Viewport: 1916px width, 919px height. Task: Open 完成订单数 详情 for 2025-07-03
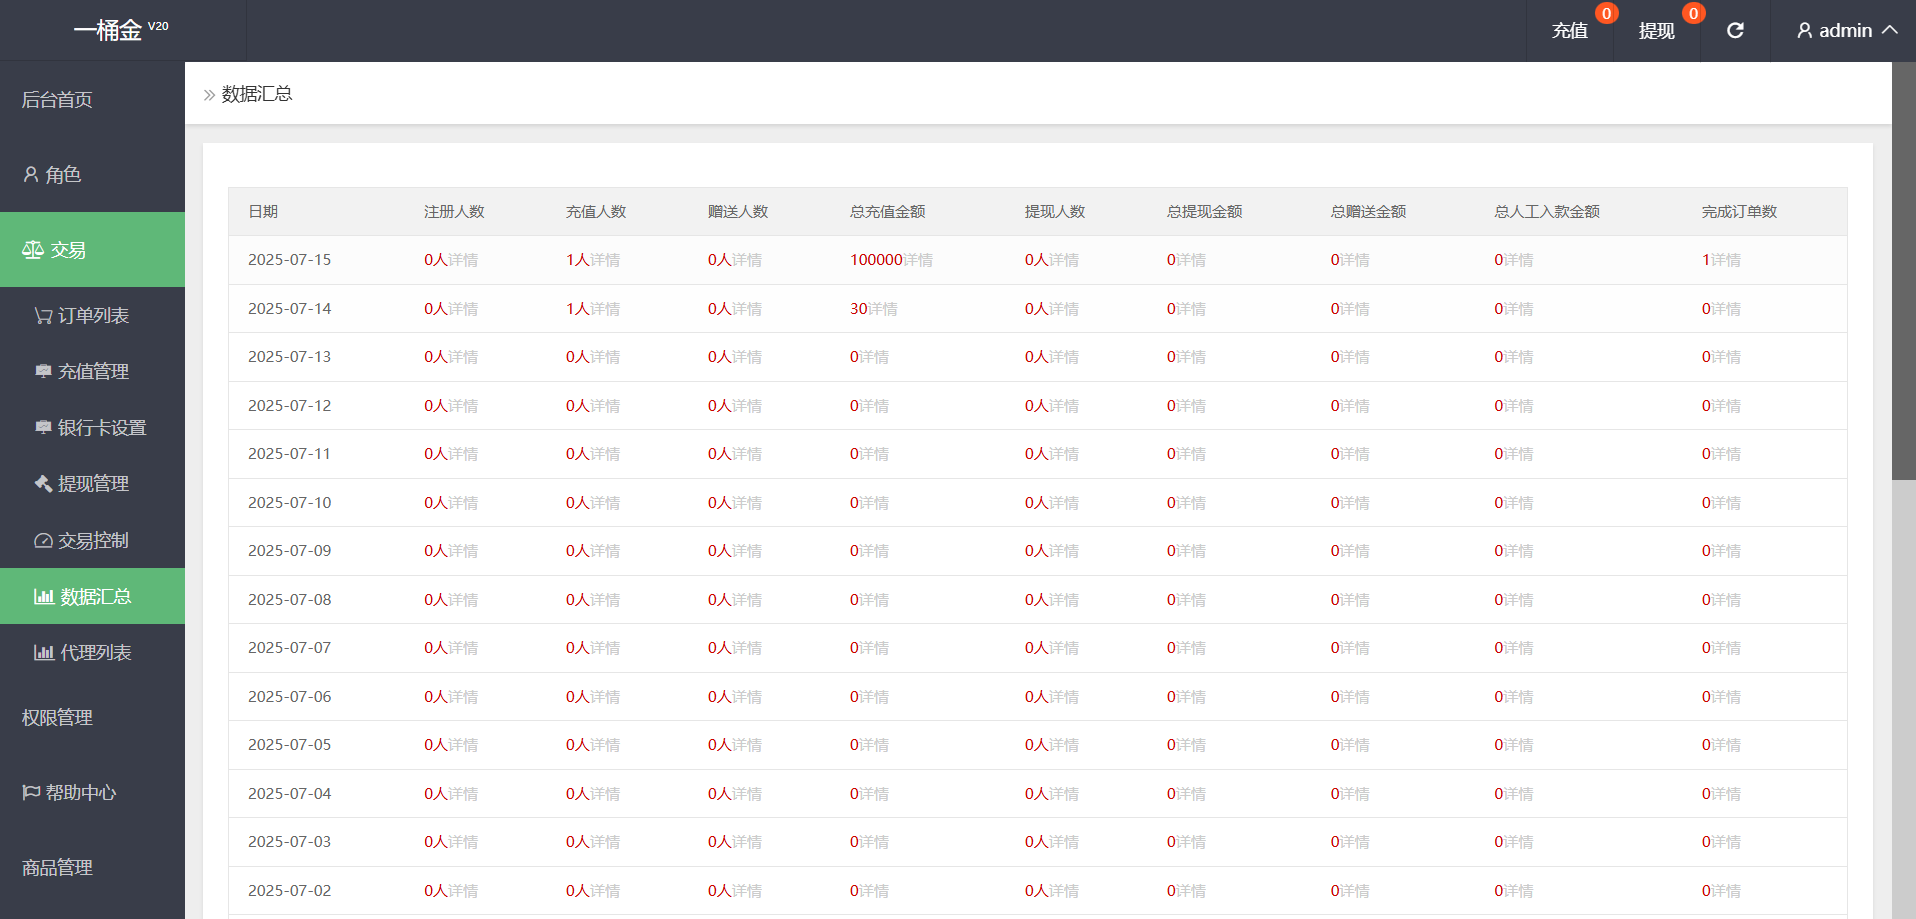[1725, 842]
